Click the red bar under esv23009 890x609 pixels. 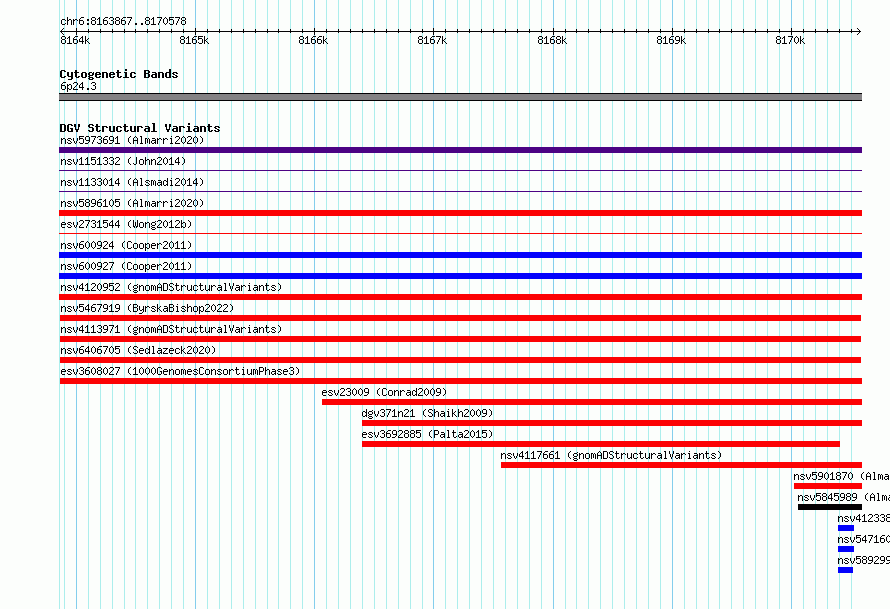[592, 402]
